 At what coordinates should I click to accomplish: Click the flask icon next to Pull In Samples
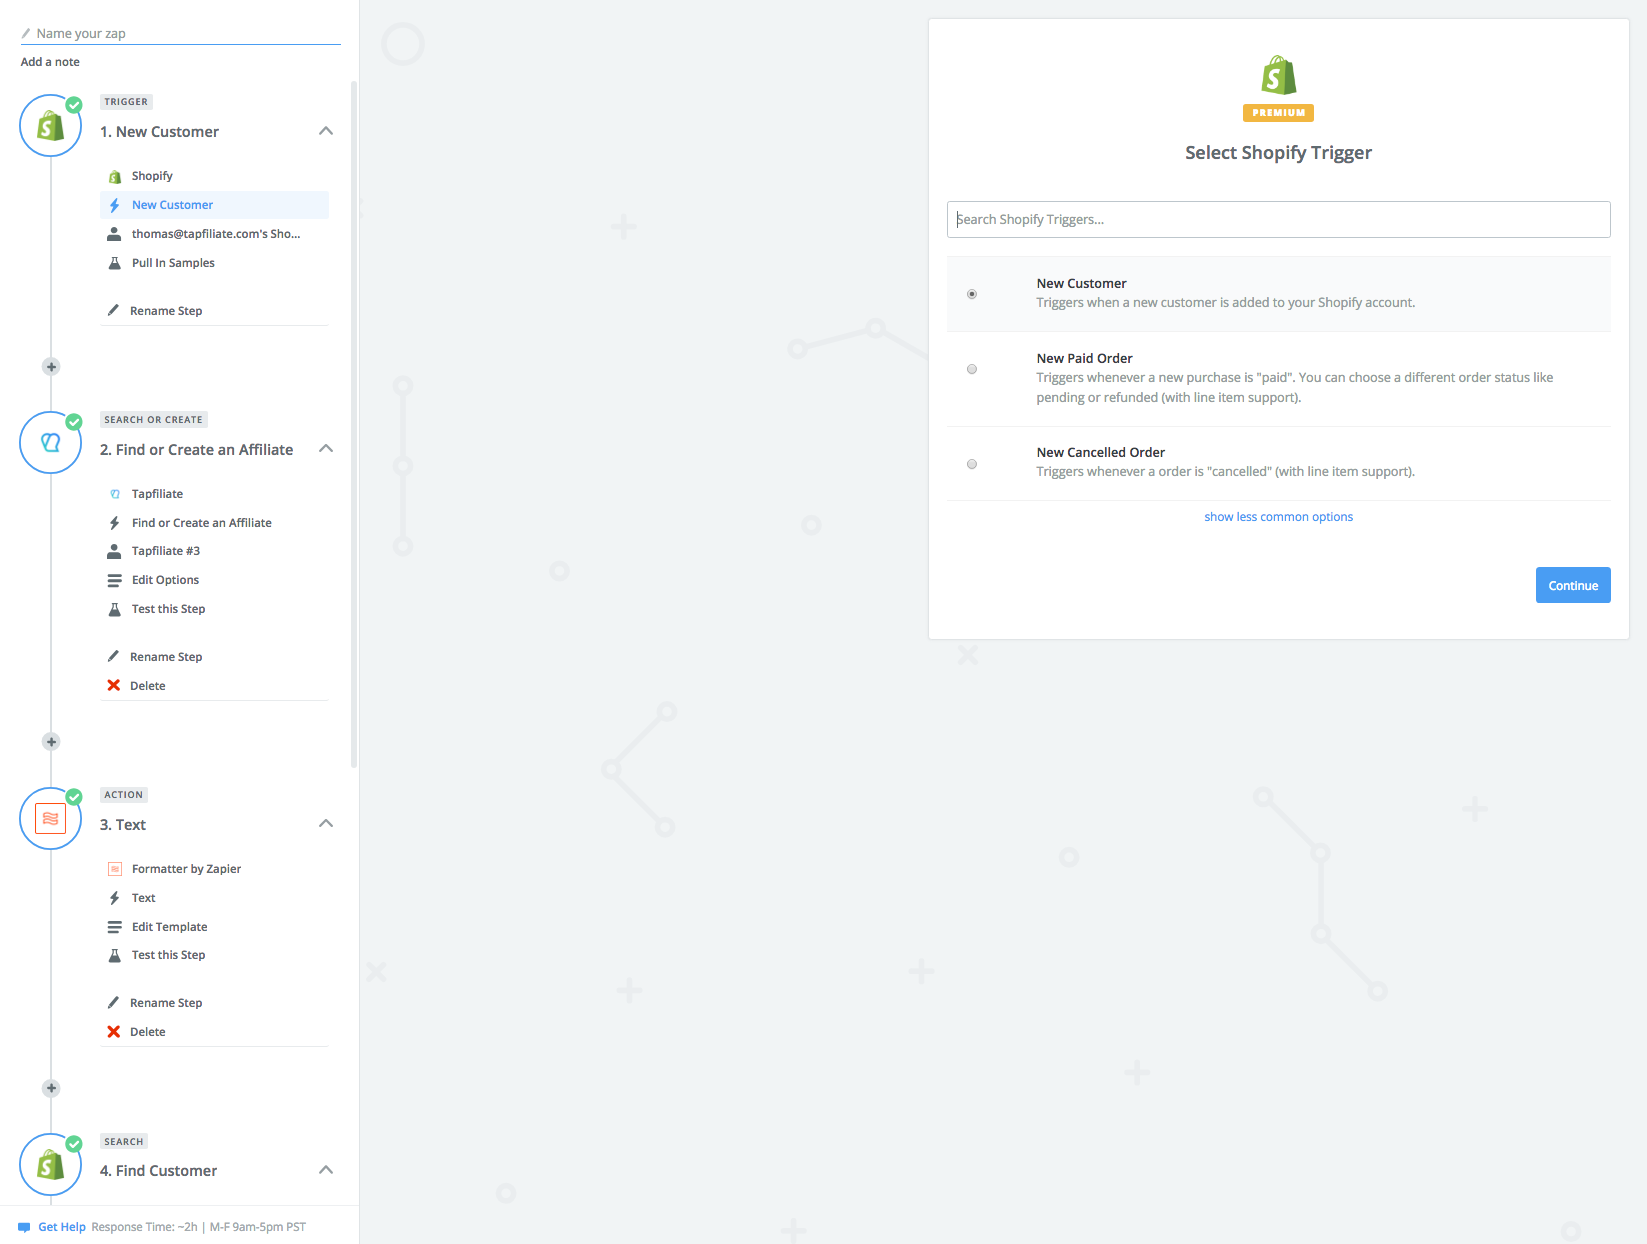(115, 263)
